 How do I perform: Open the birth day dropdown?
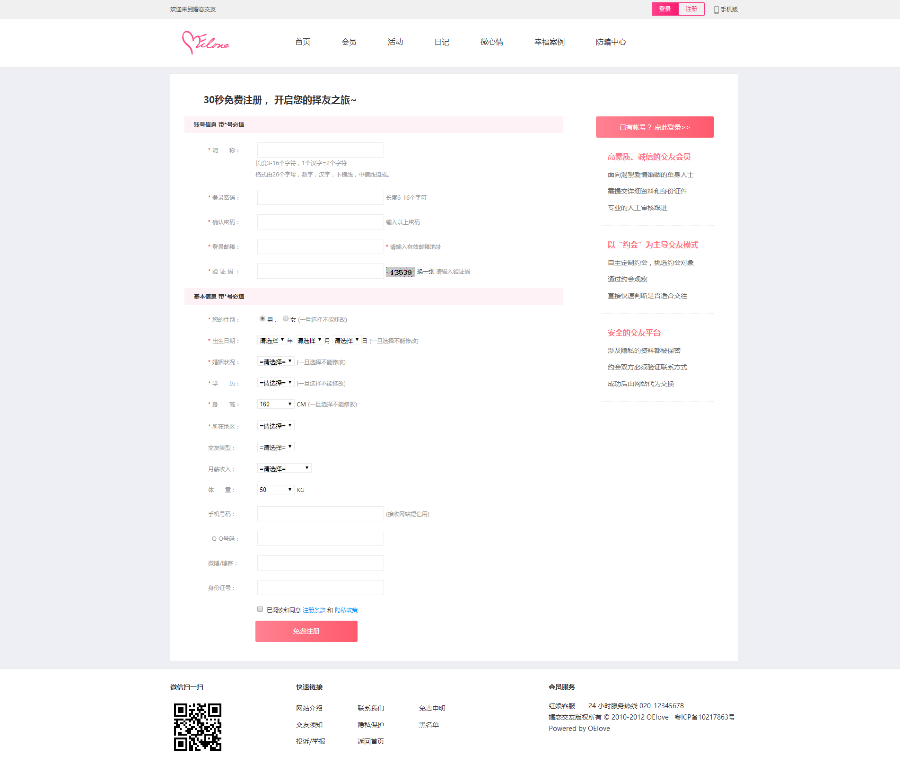(x=346, y=340)
